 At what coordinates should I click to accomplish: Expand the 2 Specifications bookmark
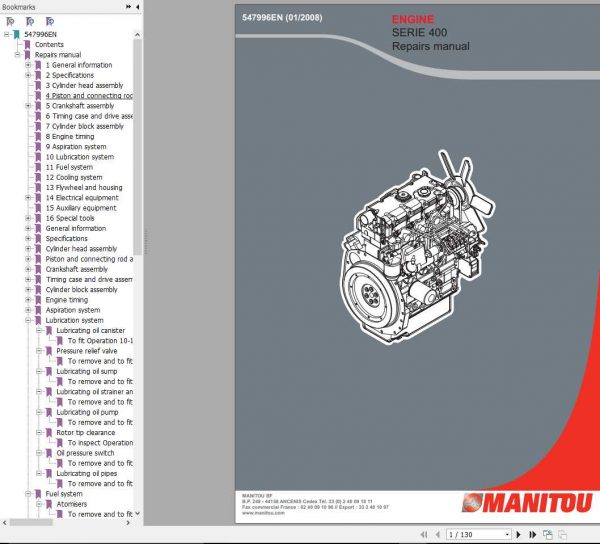pyautogui.click(x=28, y=75)
